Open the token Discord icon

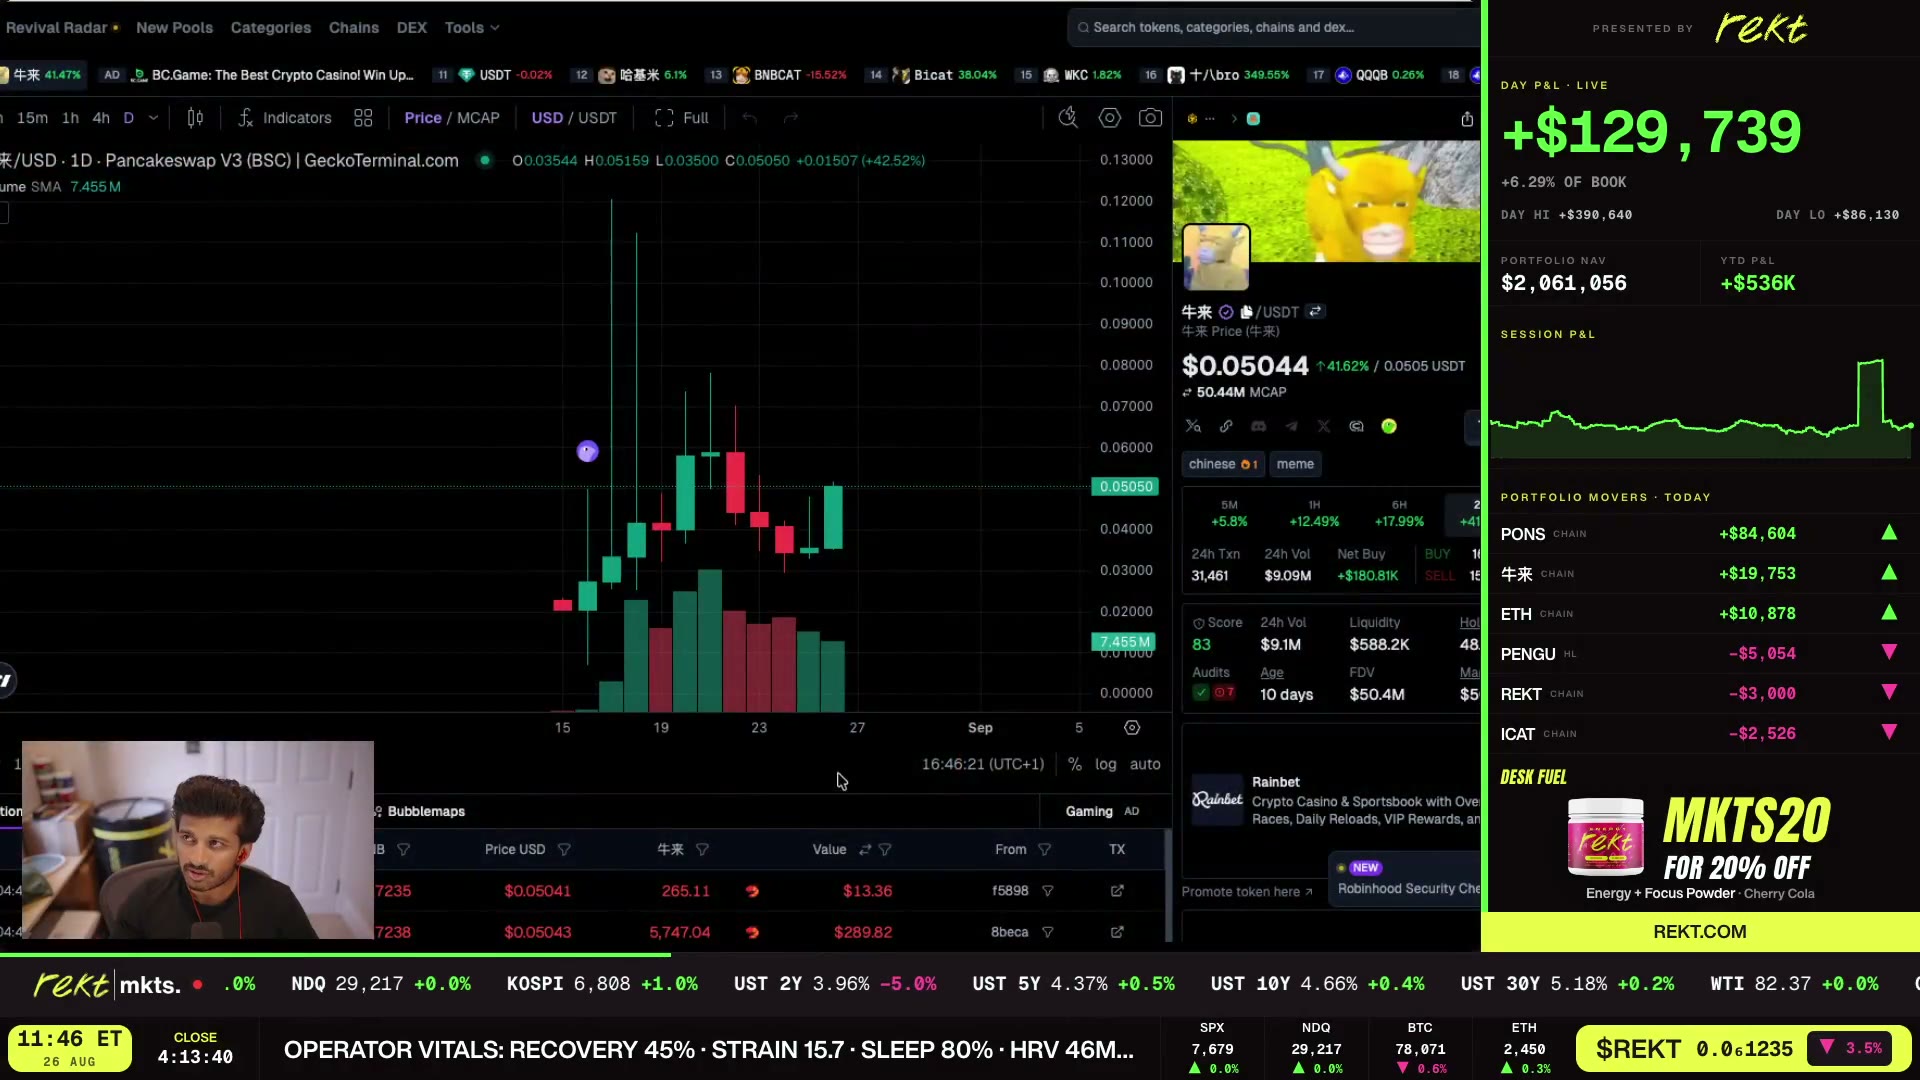tap(1259, 426)
